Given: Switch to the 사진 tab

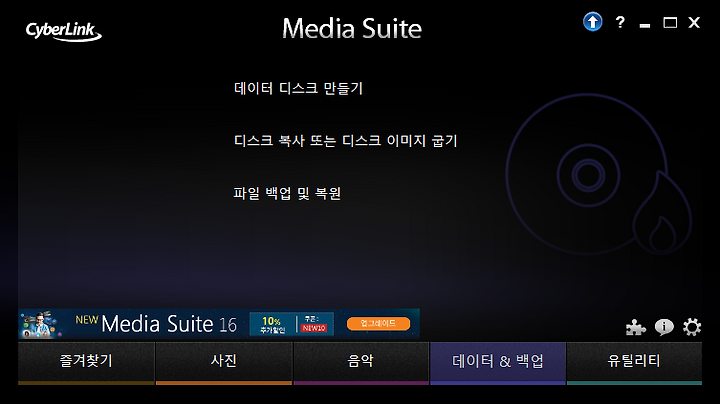Looking at the screenshot, I should pyautogui.click(x=224, y=363).
